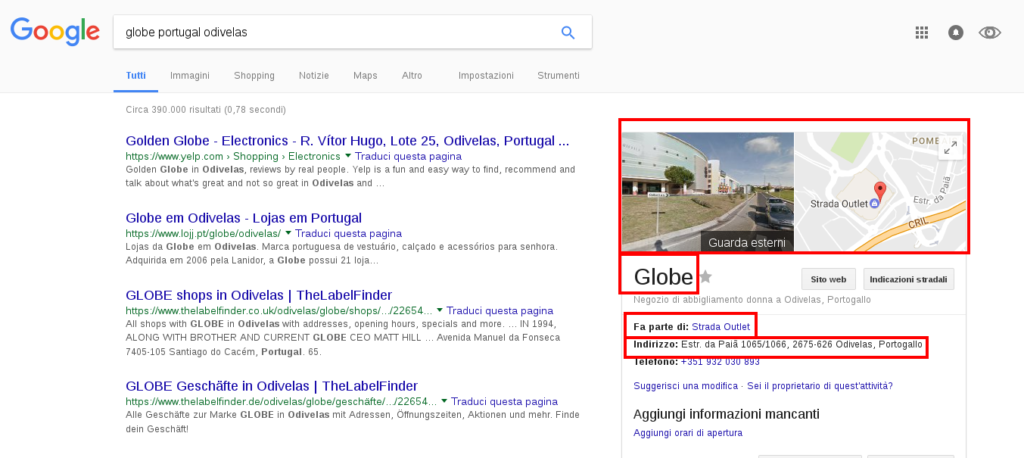Click the phone number +351 932 030 893
1024x458 pixels.
point(720,361)
